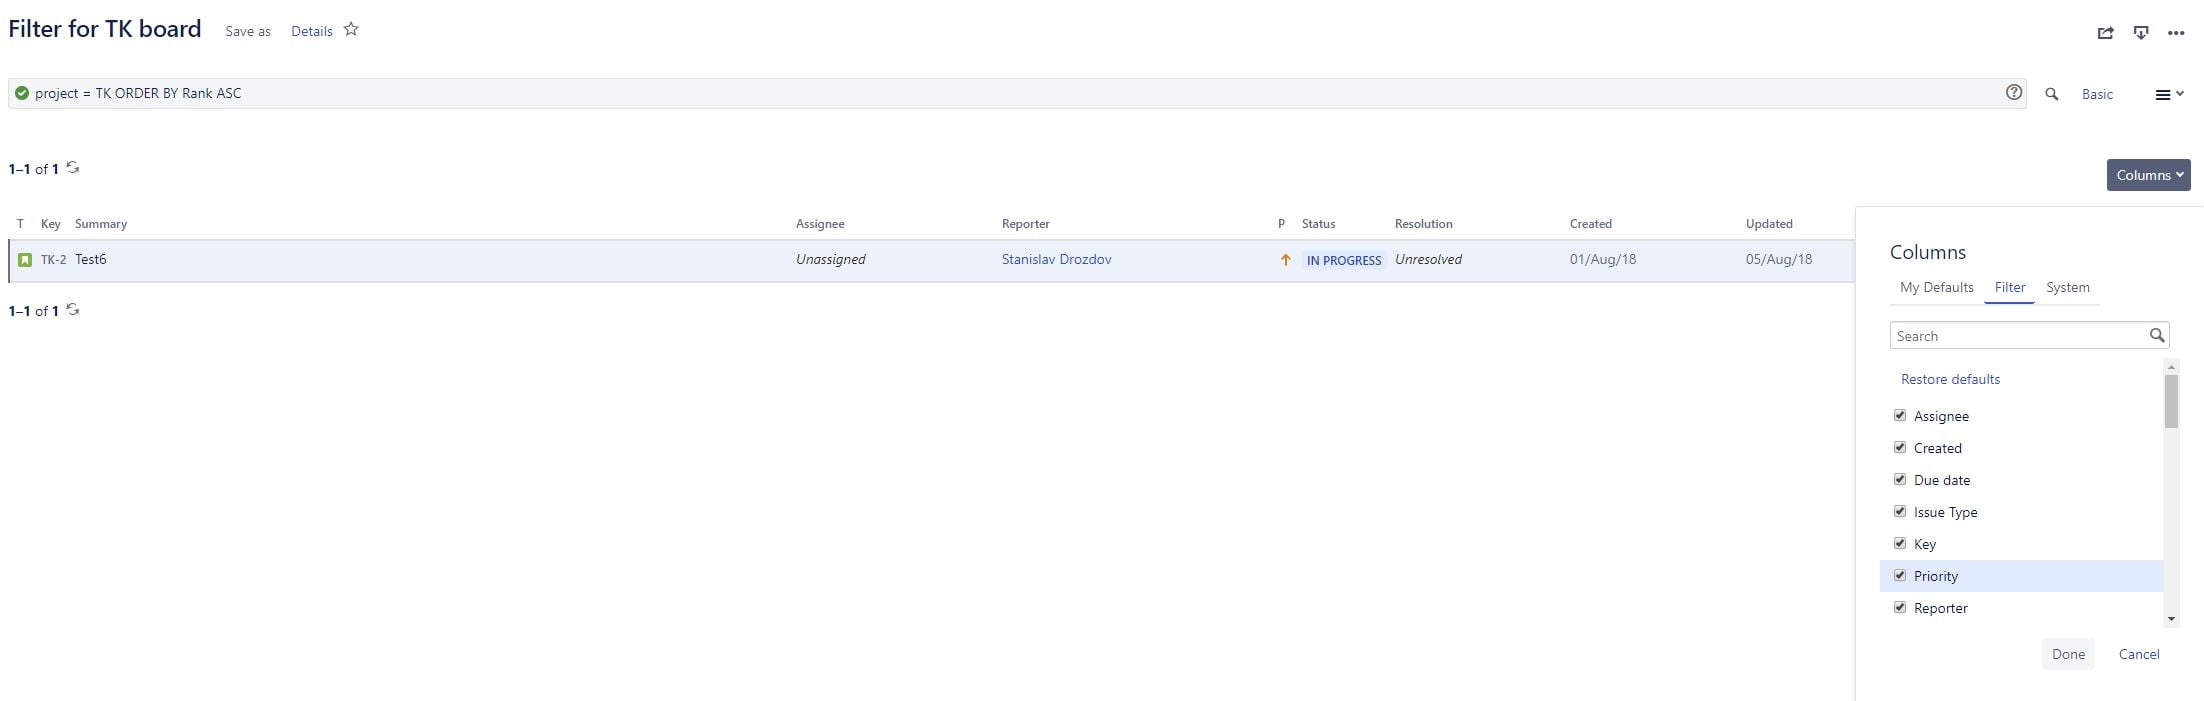Open the more options ellipsis menu
The image size is (2204, 701).
pyautogui.click(x=2175, y=33)
